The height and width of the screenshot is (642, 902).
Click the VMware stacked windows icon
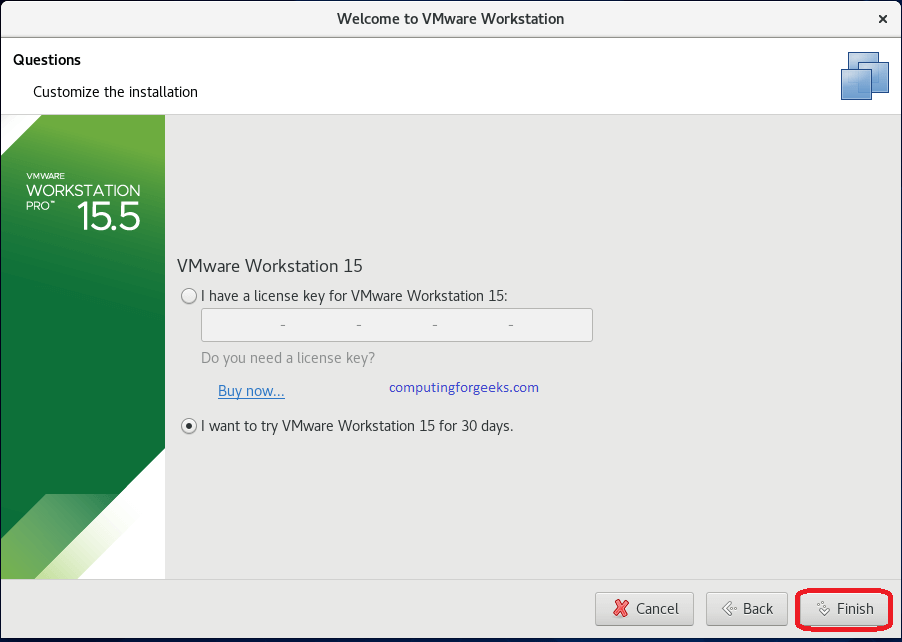[x=864, y=75]
